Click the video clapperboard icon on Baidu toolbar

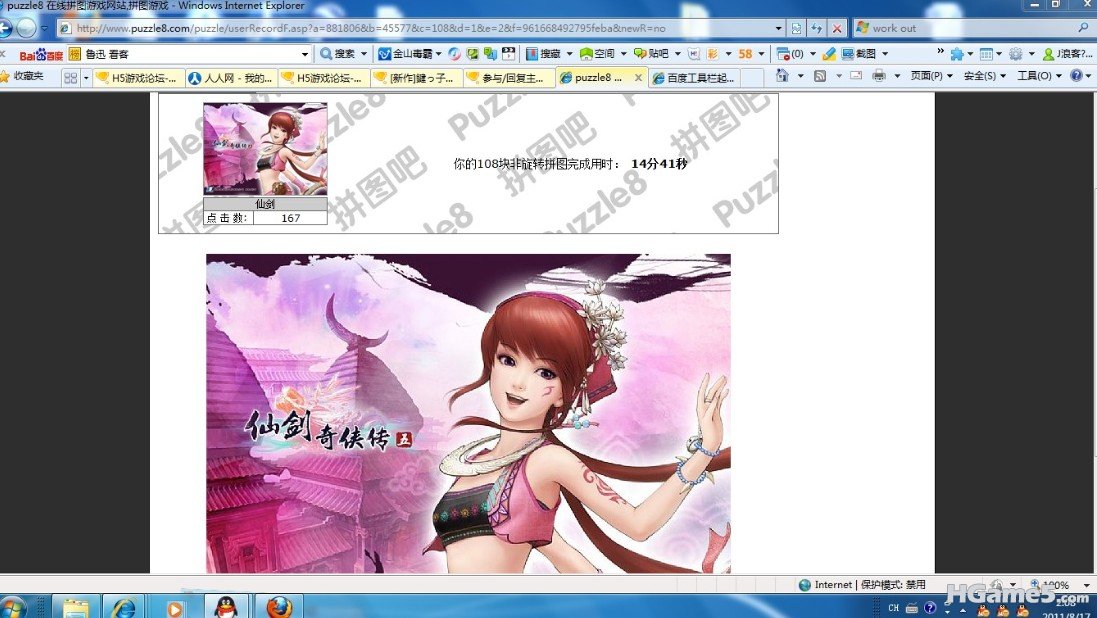pyautogui.click(x=509, y=53)
